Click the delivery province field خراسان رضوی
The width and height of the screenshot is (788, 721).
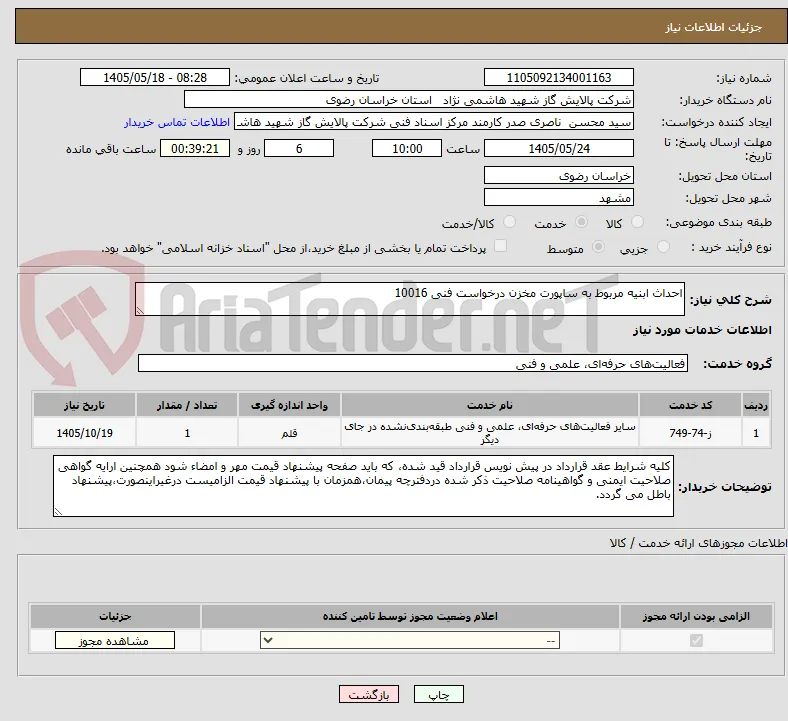(558, 175)
